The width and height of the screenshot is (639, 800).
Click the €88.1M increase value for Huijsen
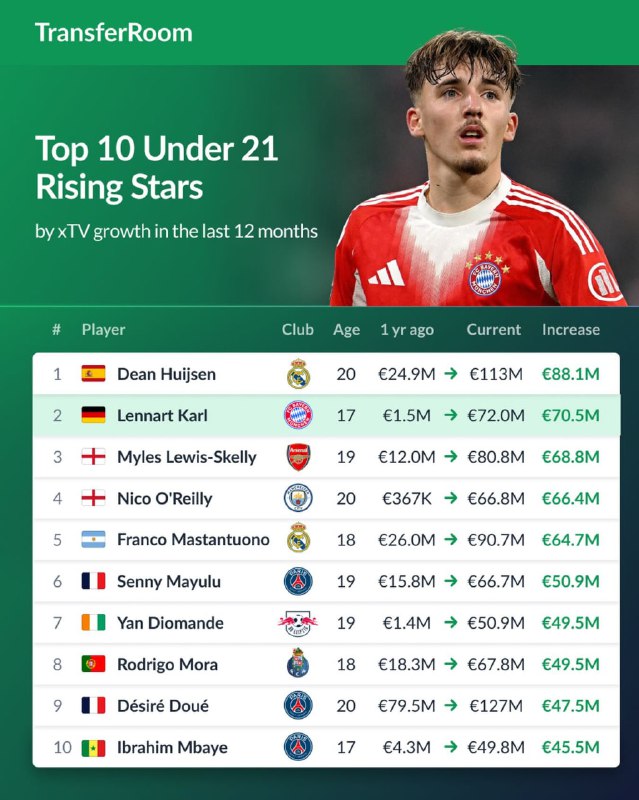(x=570, y=374)
